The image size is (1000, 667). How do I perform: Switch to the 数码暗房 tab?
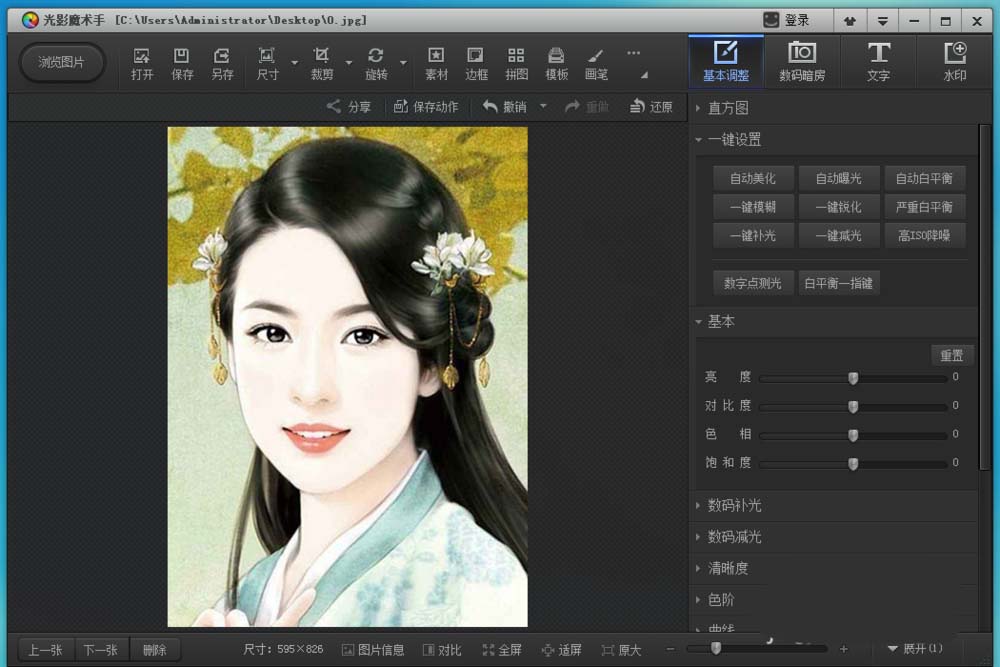click(x=802, y=62)
